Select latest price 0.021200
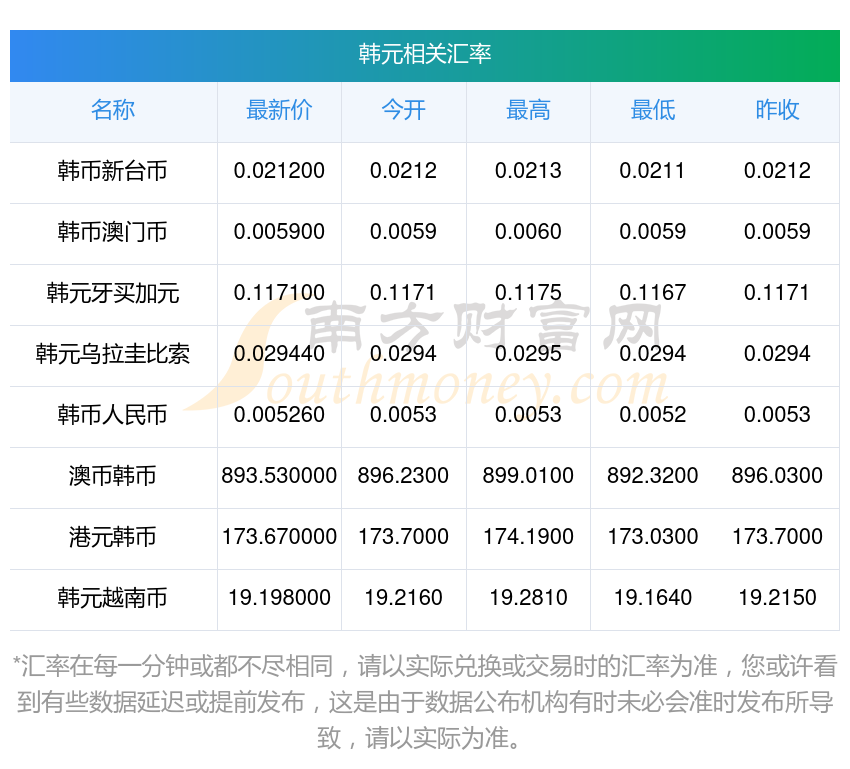The image size is (850, 769). click(x=279, y=171)
